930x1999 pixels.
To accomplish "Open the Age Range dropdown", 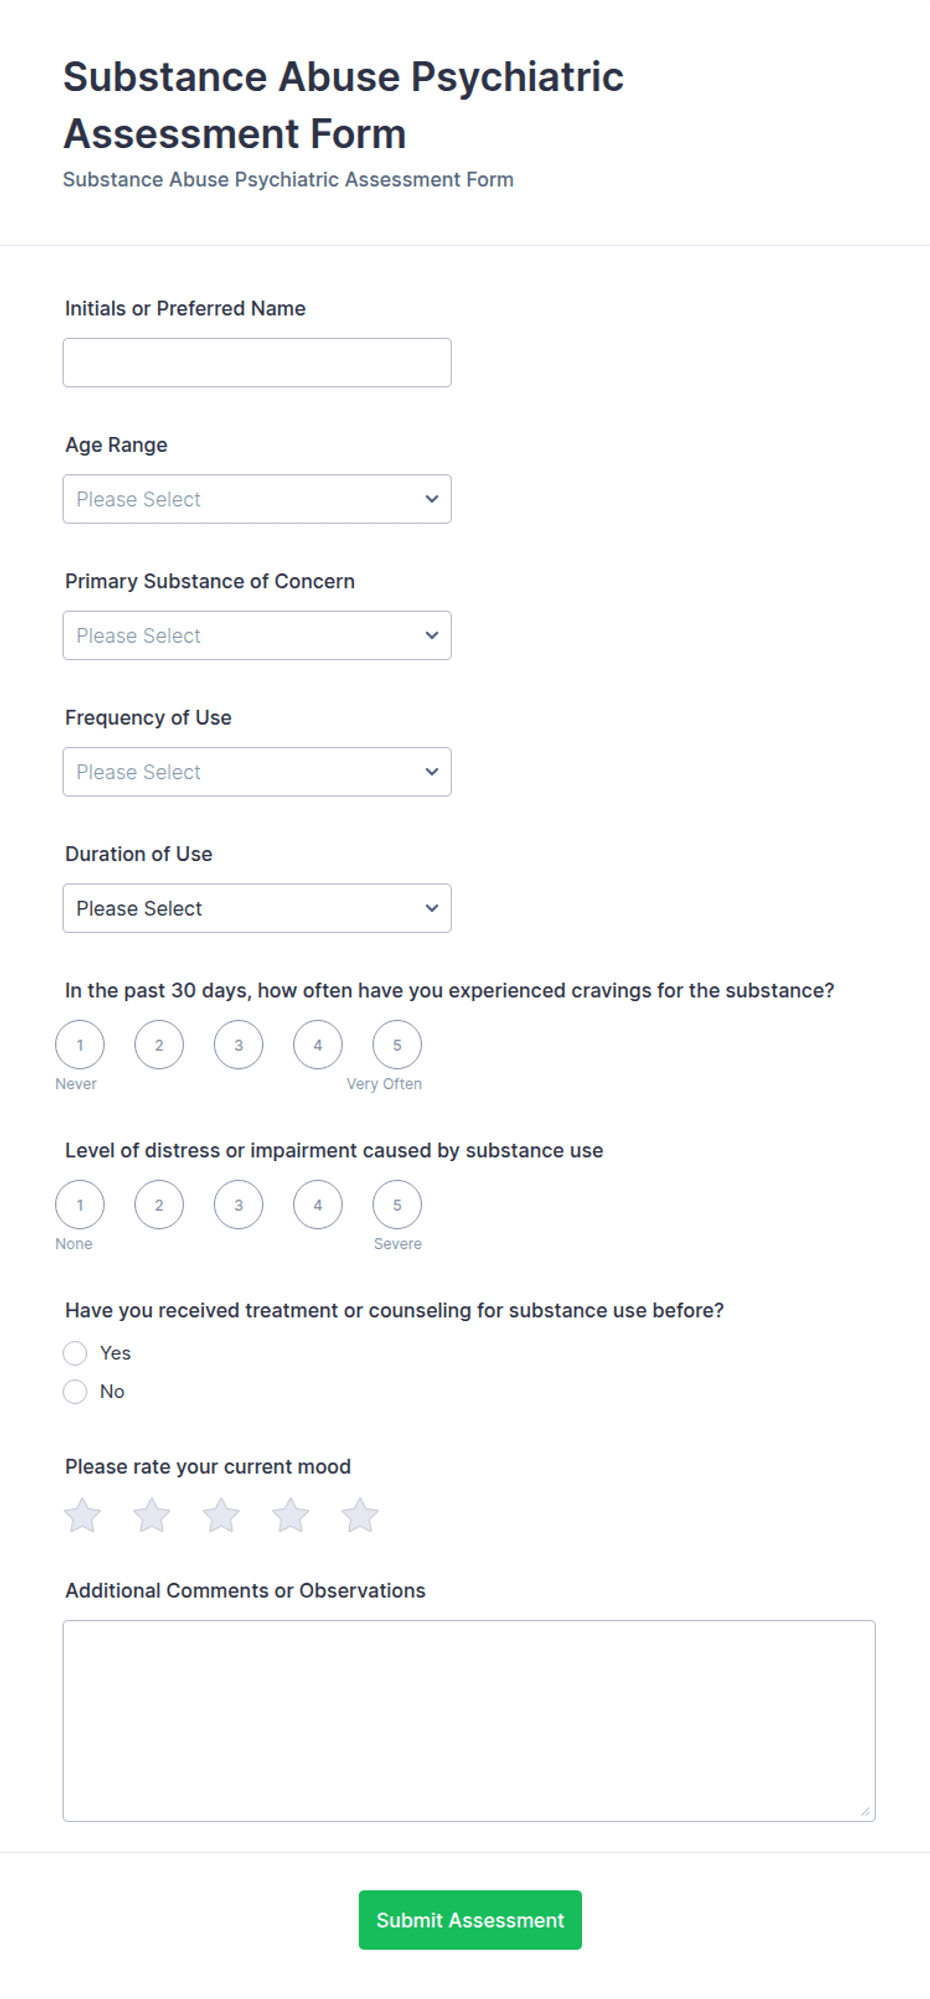I will click(257, 499).
